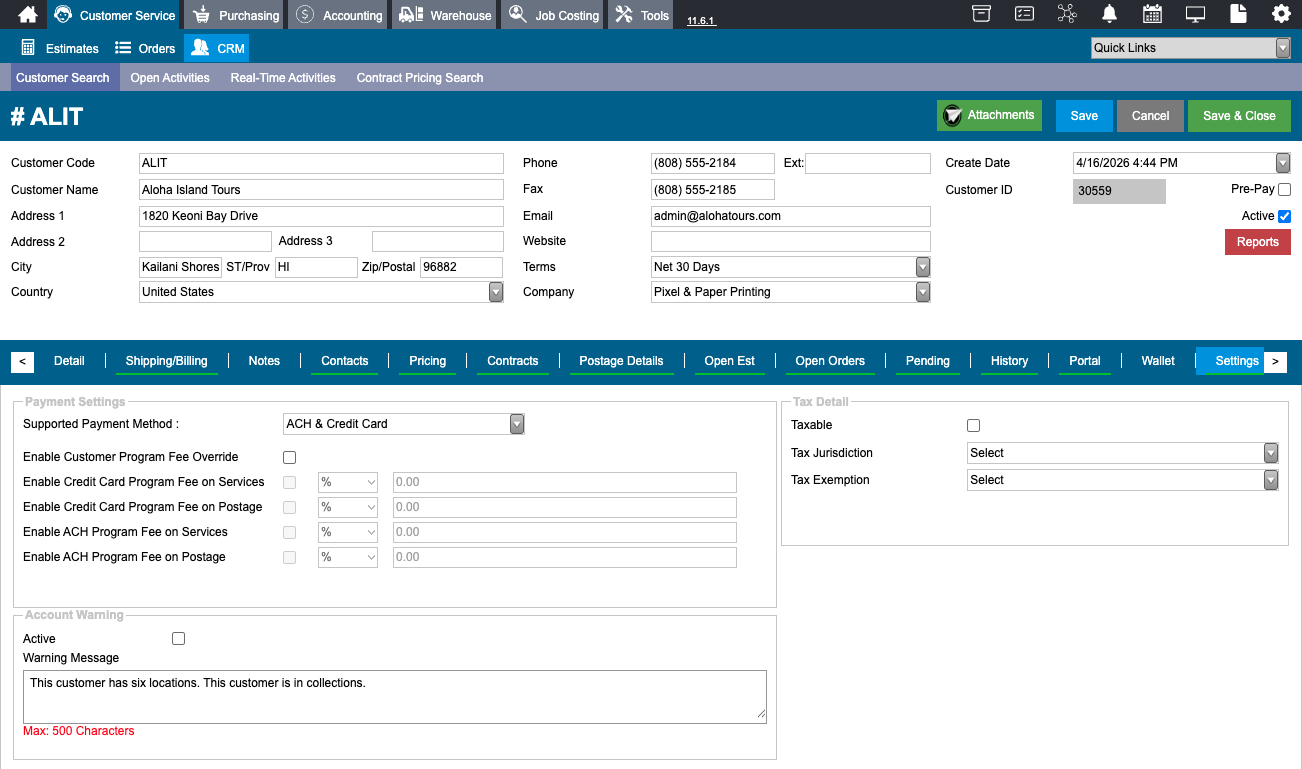This screenshot has width=1302, height=769.
Task: Click the Orders list icon
Action: 123,48
